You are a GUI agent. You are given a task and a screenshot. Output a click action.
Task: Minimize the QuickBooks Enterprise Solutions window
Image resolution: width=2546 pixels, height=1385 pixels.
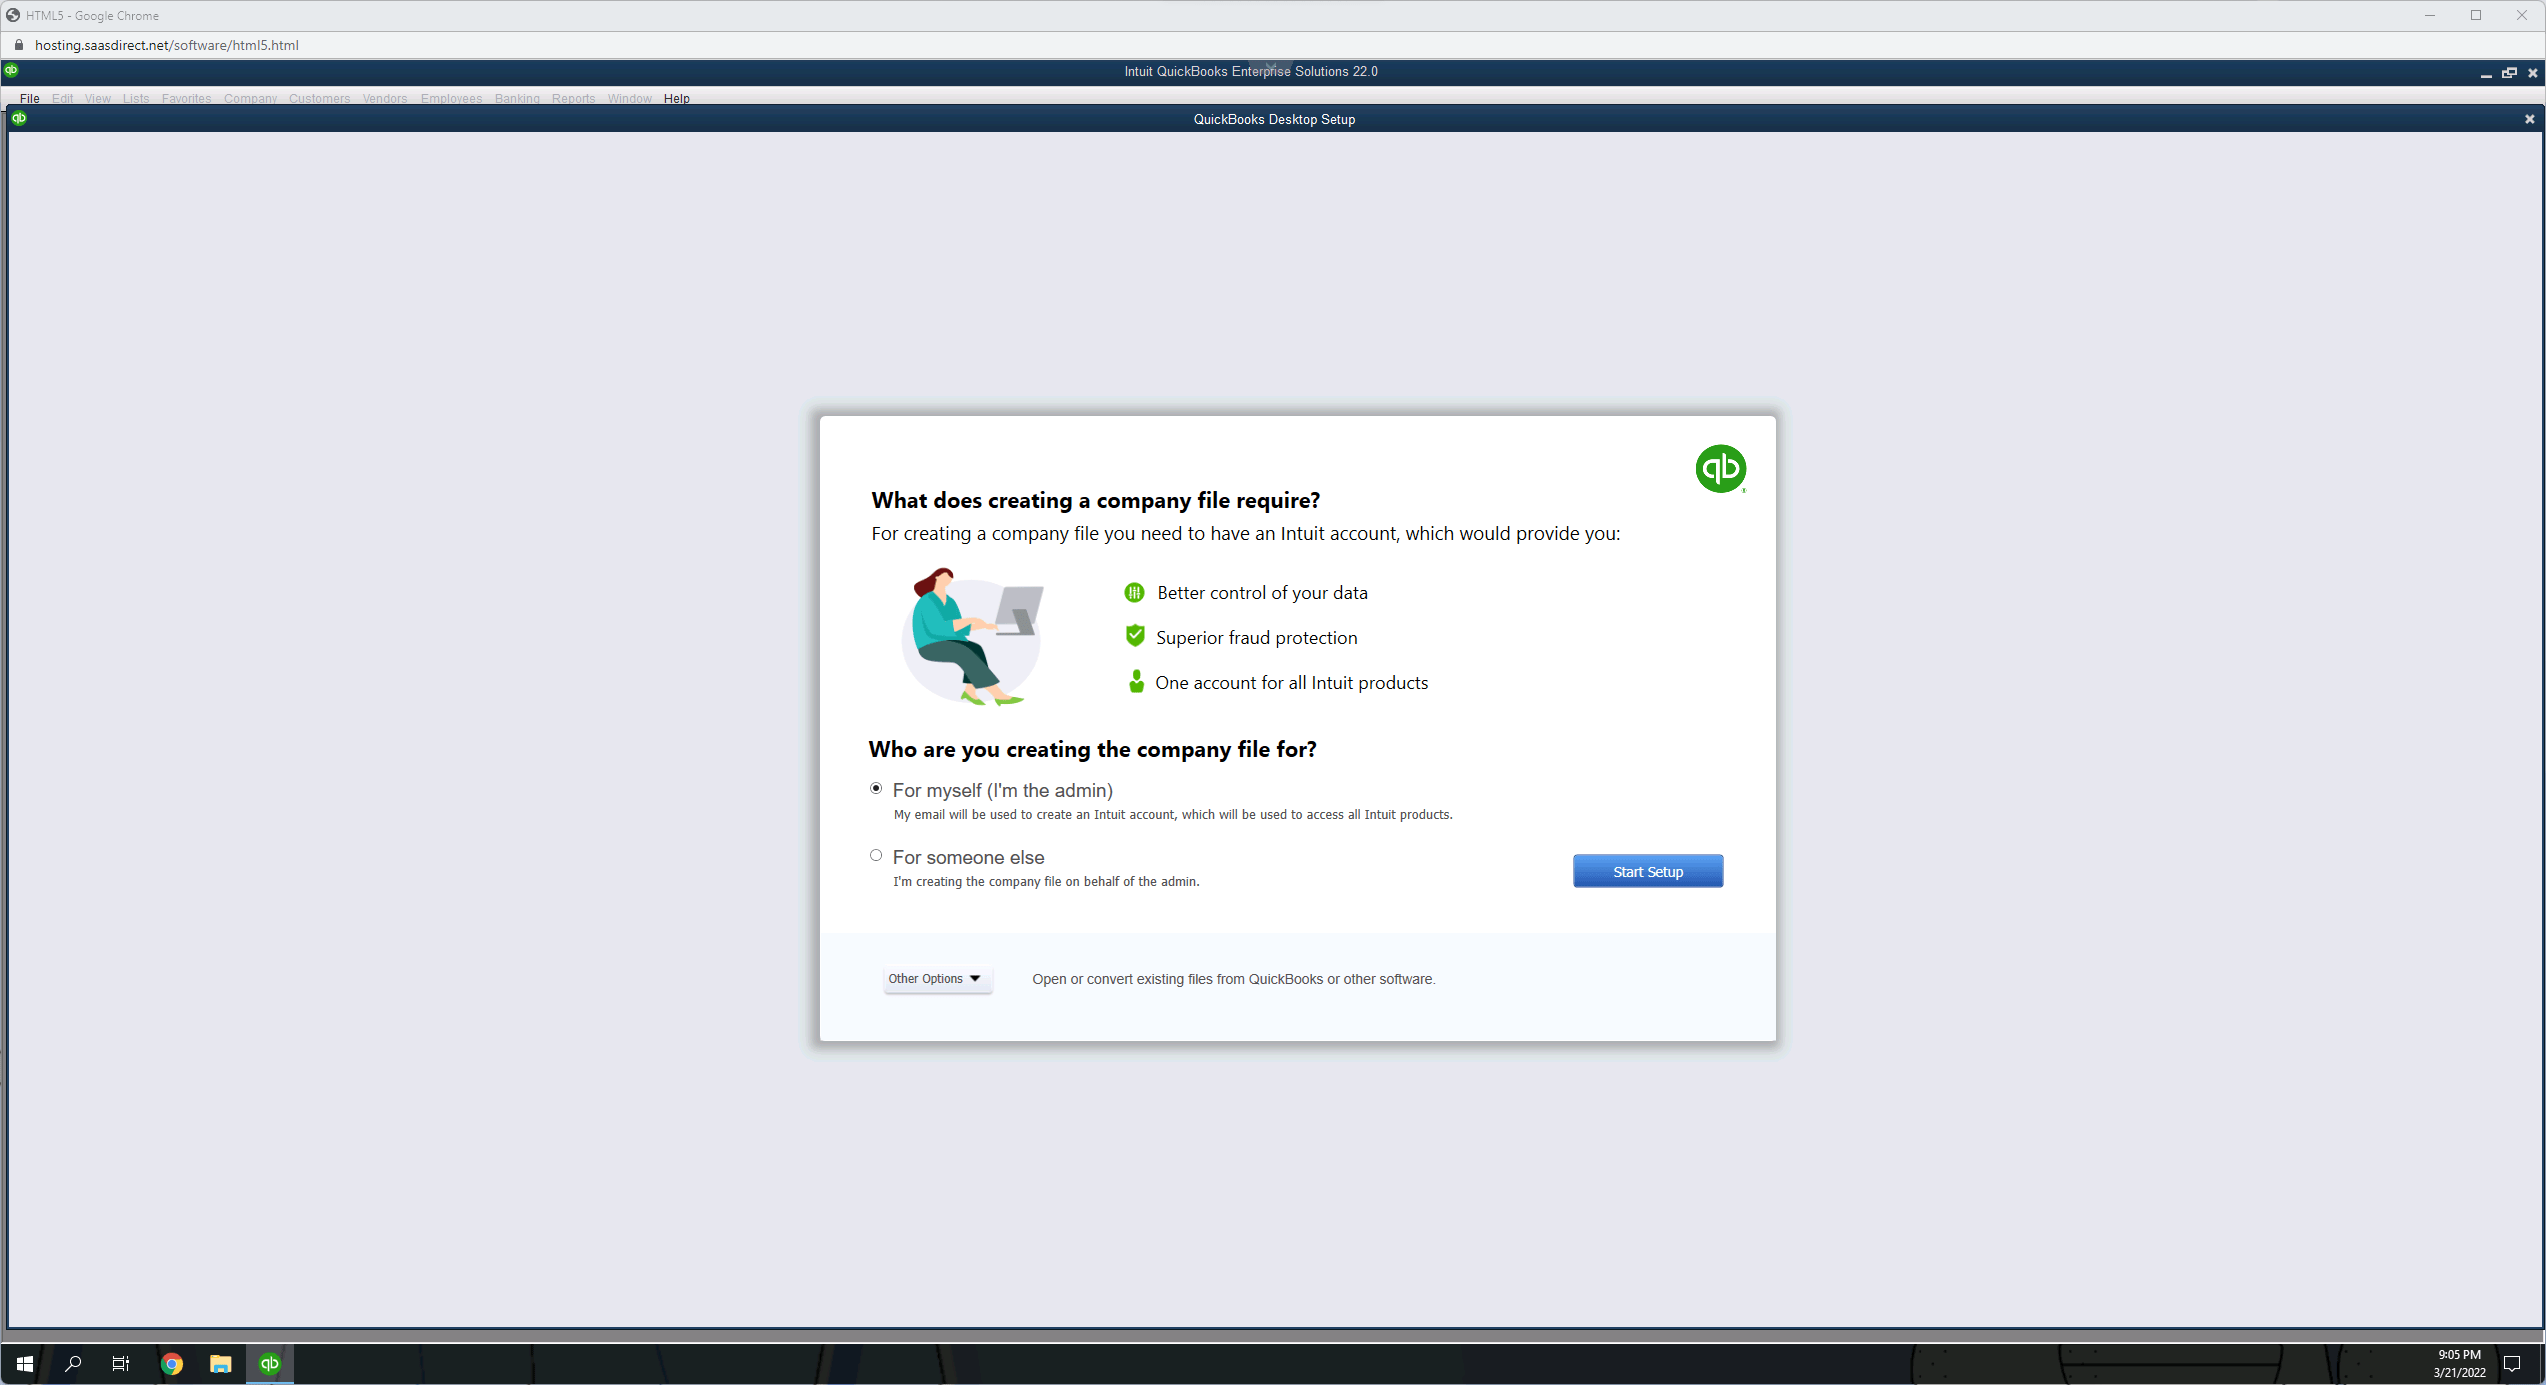[2486, 73]
